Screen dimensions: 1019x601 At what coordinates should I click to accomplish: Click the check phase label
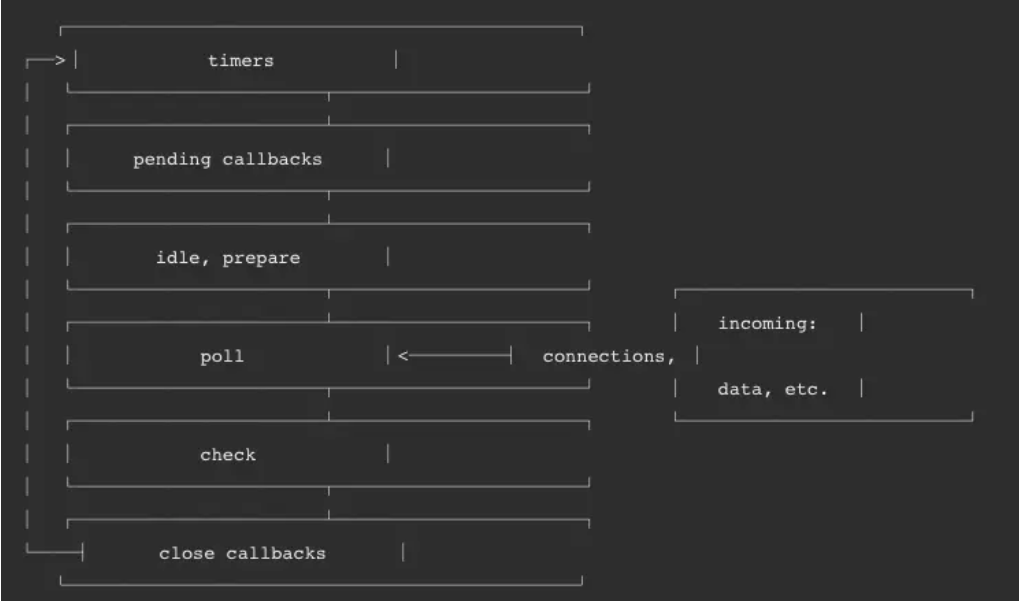pos(227,455)
